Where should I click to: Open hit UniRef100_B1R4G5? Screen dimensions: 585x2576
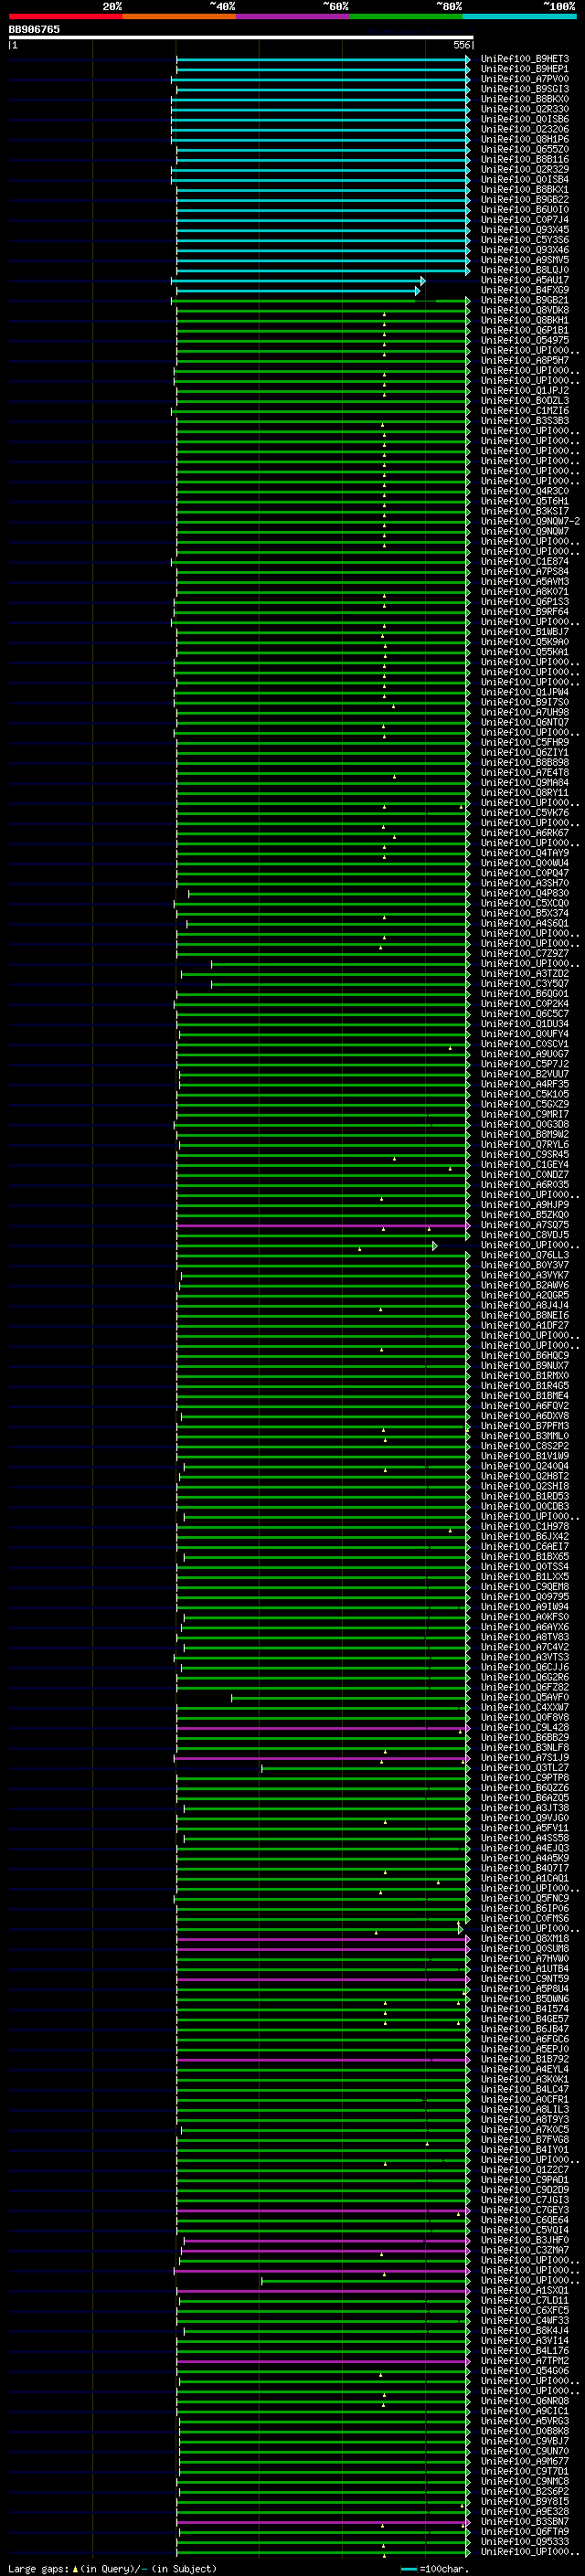coord(525,1386)
